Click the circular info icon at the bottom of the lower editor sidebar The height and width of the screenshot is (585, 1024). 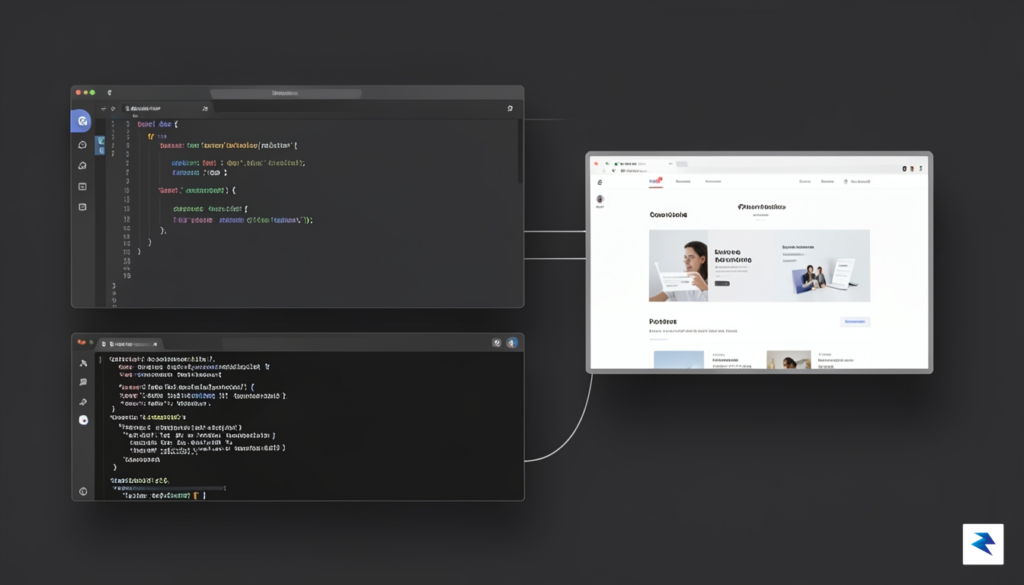point(83,492)
